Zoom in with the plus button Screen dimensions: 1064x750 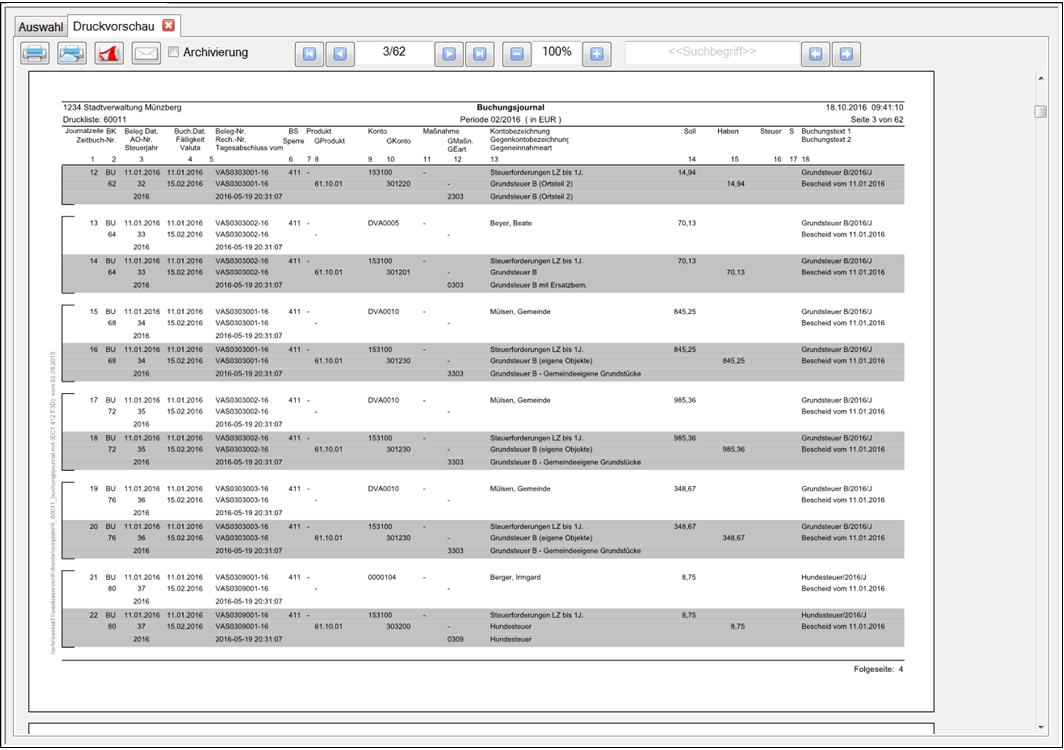click(x=597, y=54)
